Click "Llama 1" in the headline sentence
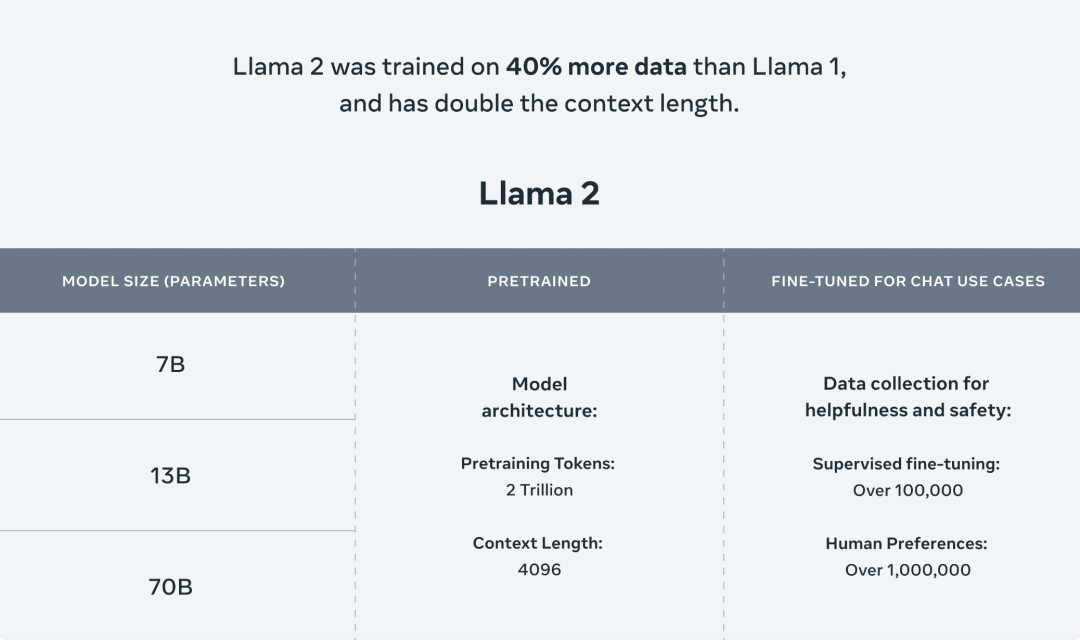The height and width of the screenshot is (640, 1080). pyautogui.click(x=796, y=67)
